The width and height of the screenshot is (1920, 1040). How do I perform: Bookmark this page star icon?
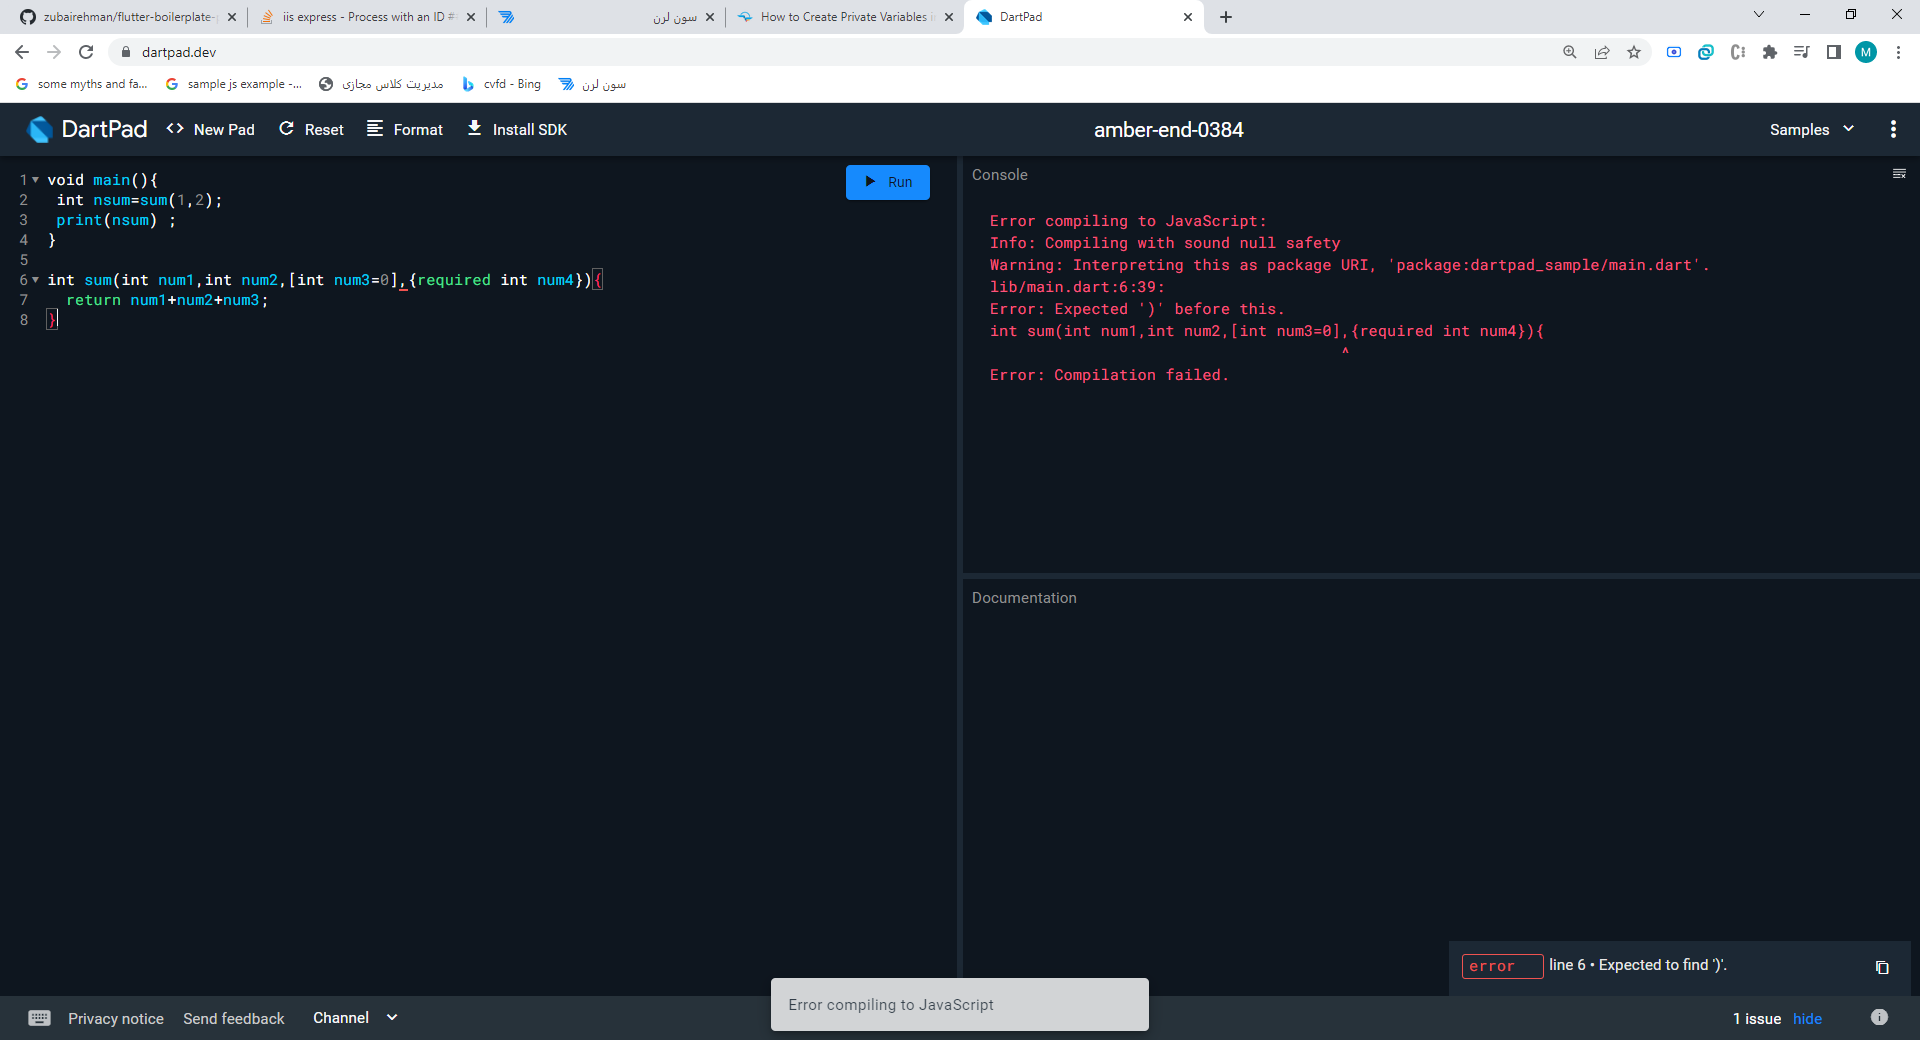coord(1634,52)
